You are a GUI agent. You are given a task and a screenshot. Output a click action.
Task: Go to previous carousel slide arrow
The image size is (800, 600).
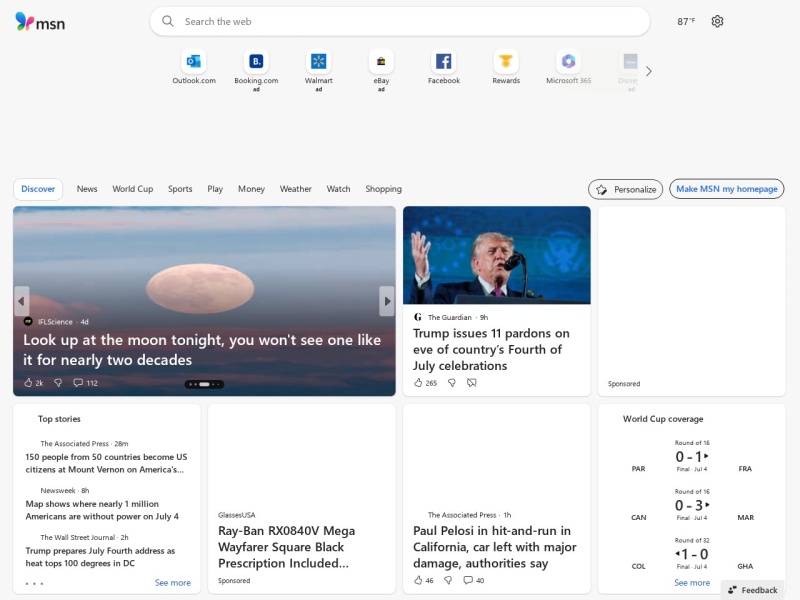pos(21,301)
